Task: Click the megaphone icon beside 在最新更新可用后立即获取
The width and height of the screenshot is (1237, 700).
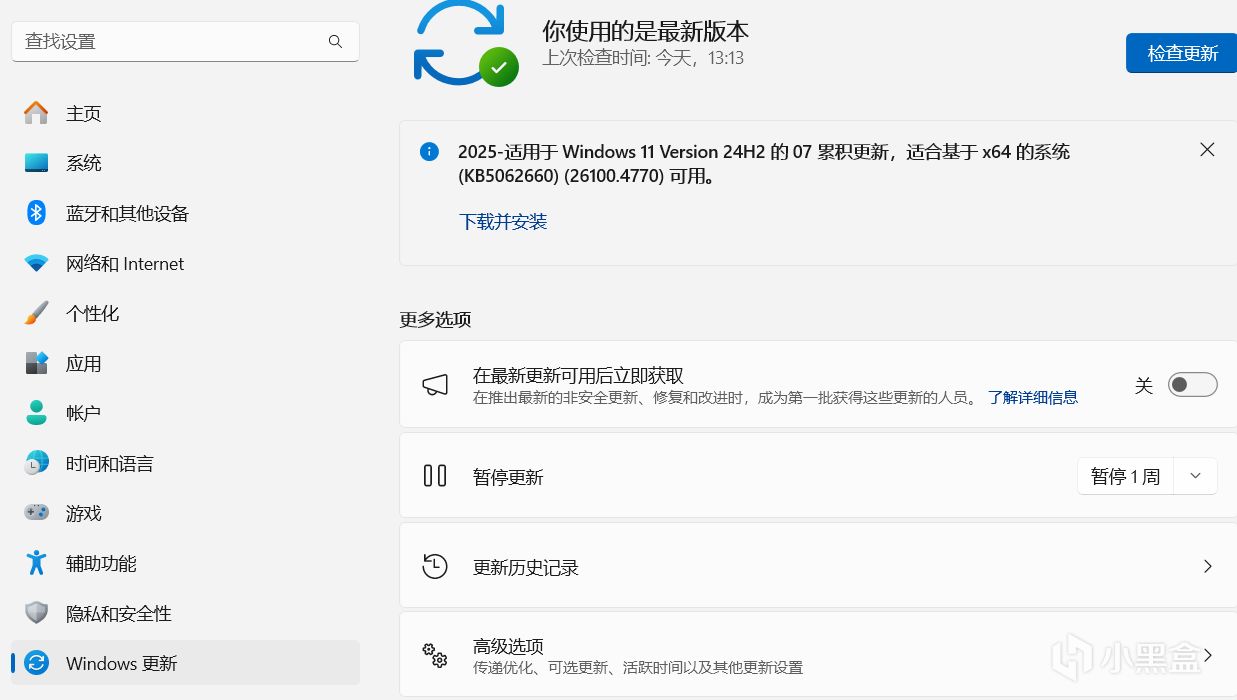Action: [435, 385]
